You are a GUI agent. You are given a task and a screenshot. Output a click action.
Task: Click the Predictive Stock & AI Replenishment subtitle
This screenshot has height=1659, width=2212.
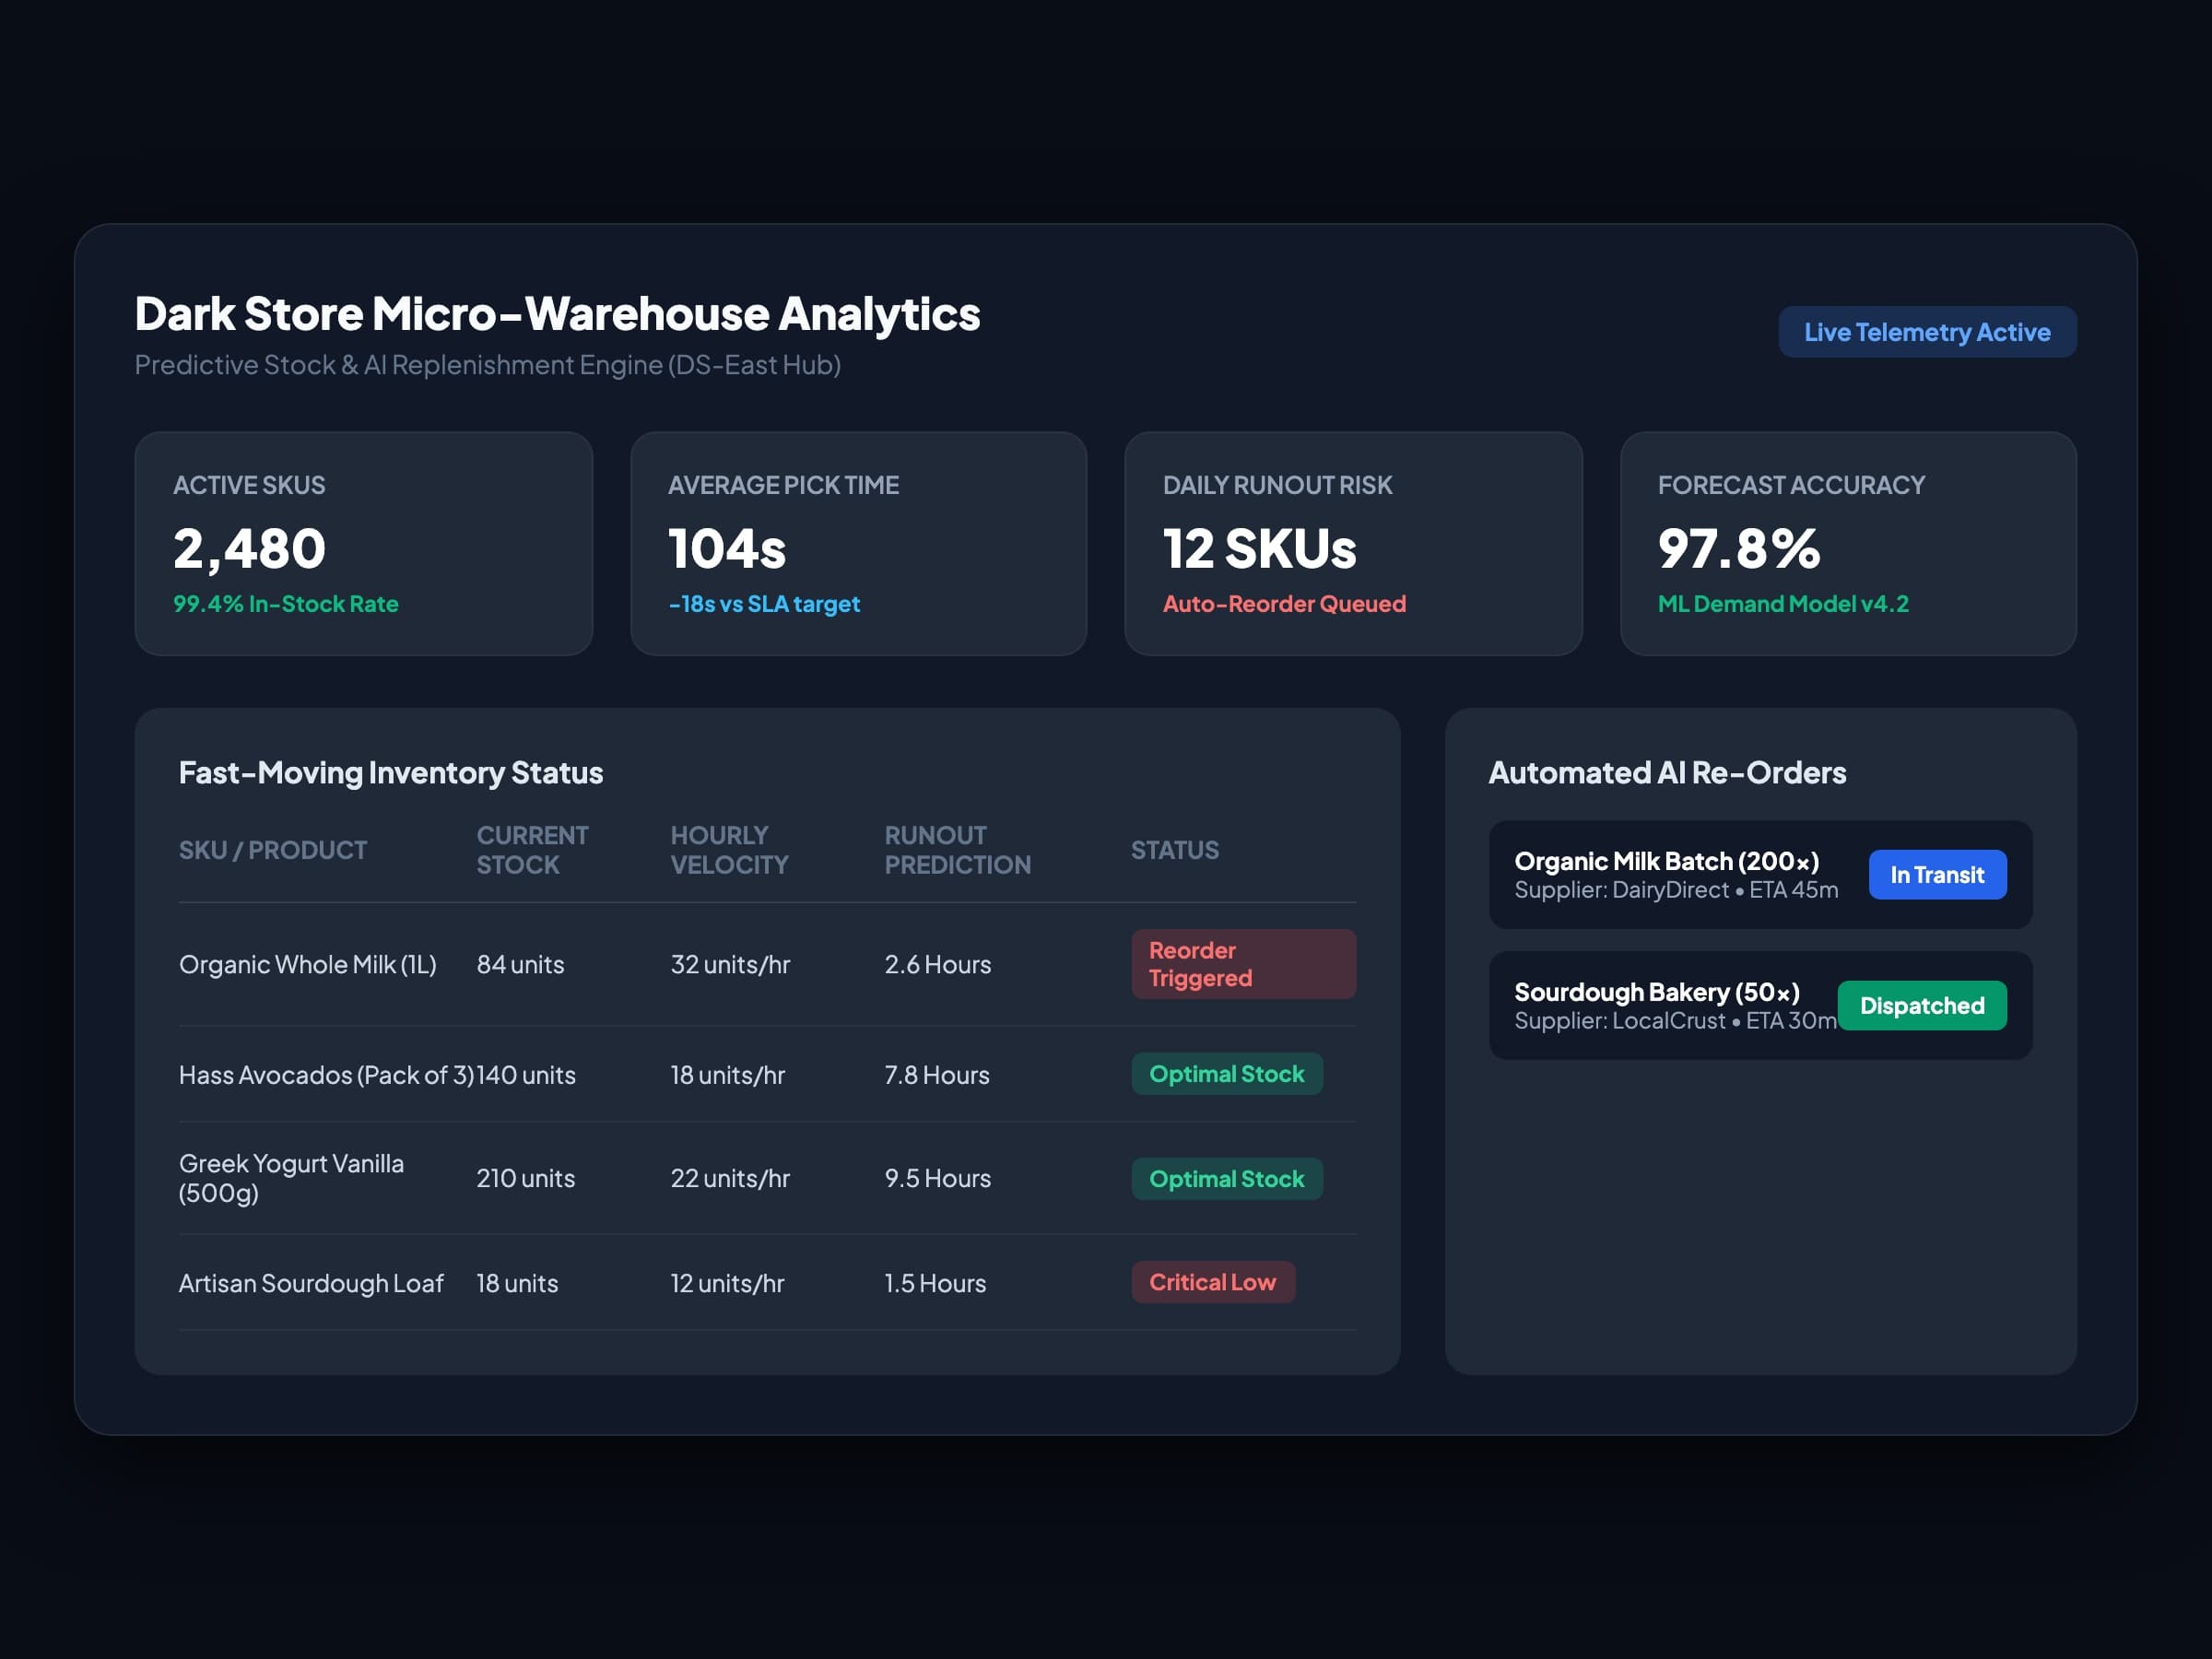click(488, 365)
